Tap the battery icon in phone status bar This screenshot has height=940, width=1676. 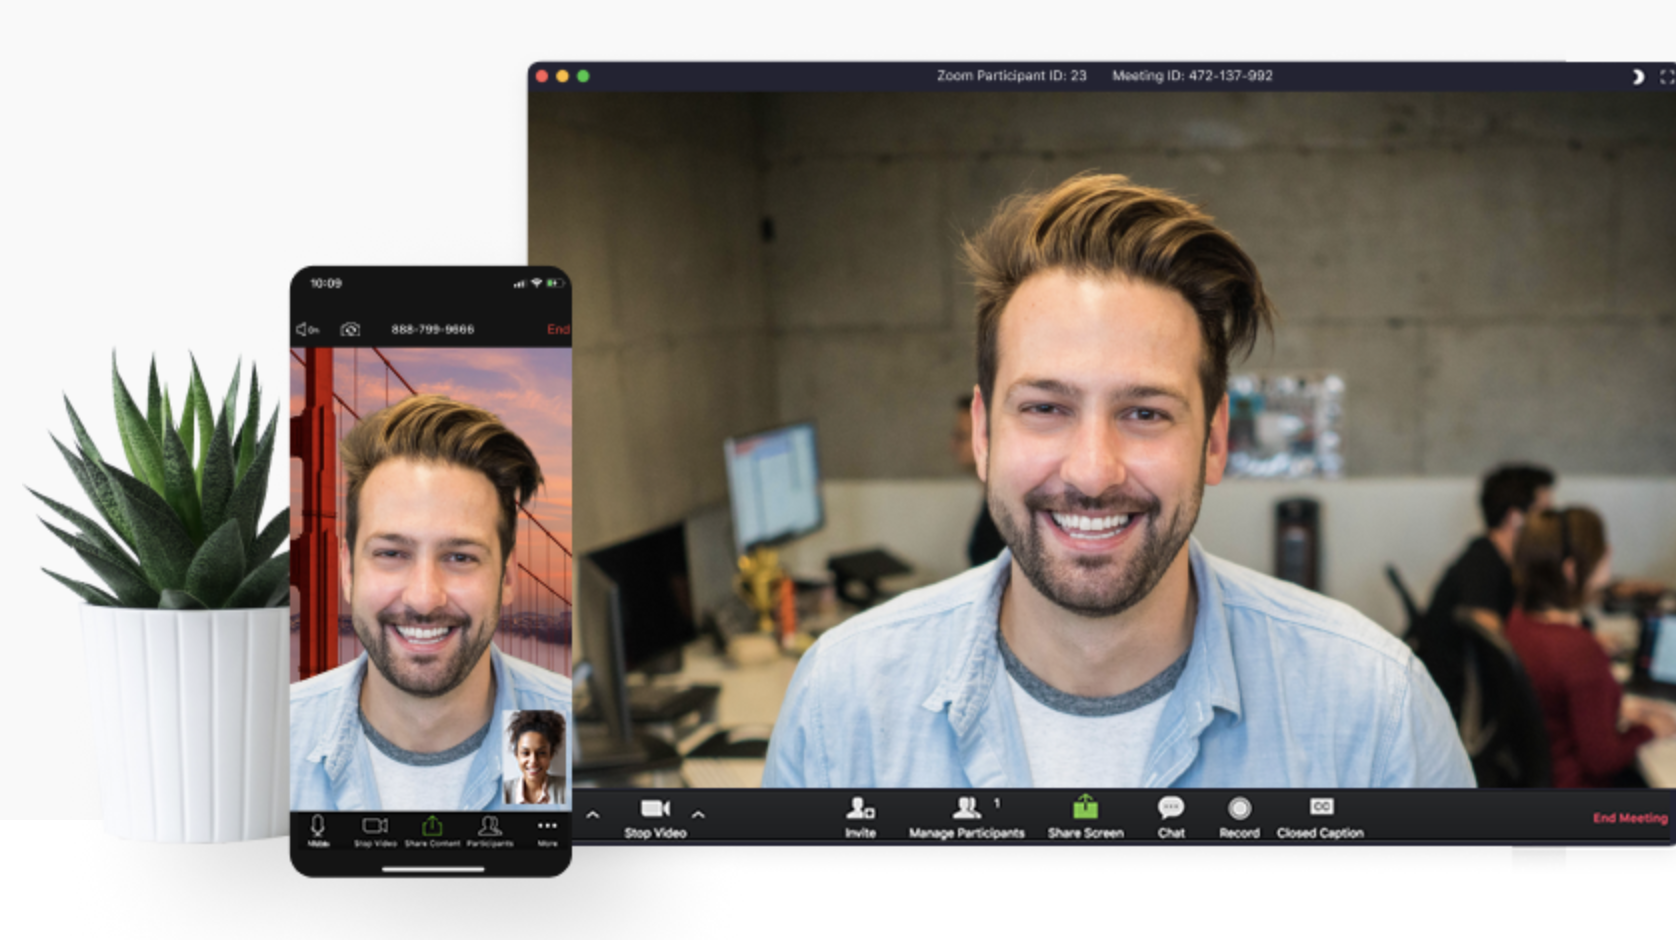tap(554, 284)
